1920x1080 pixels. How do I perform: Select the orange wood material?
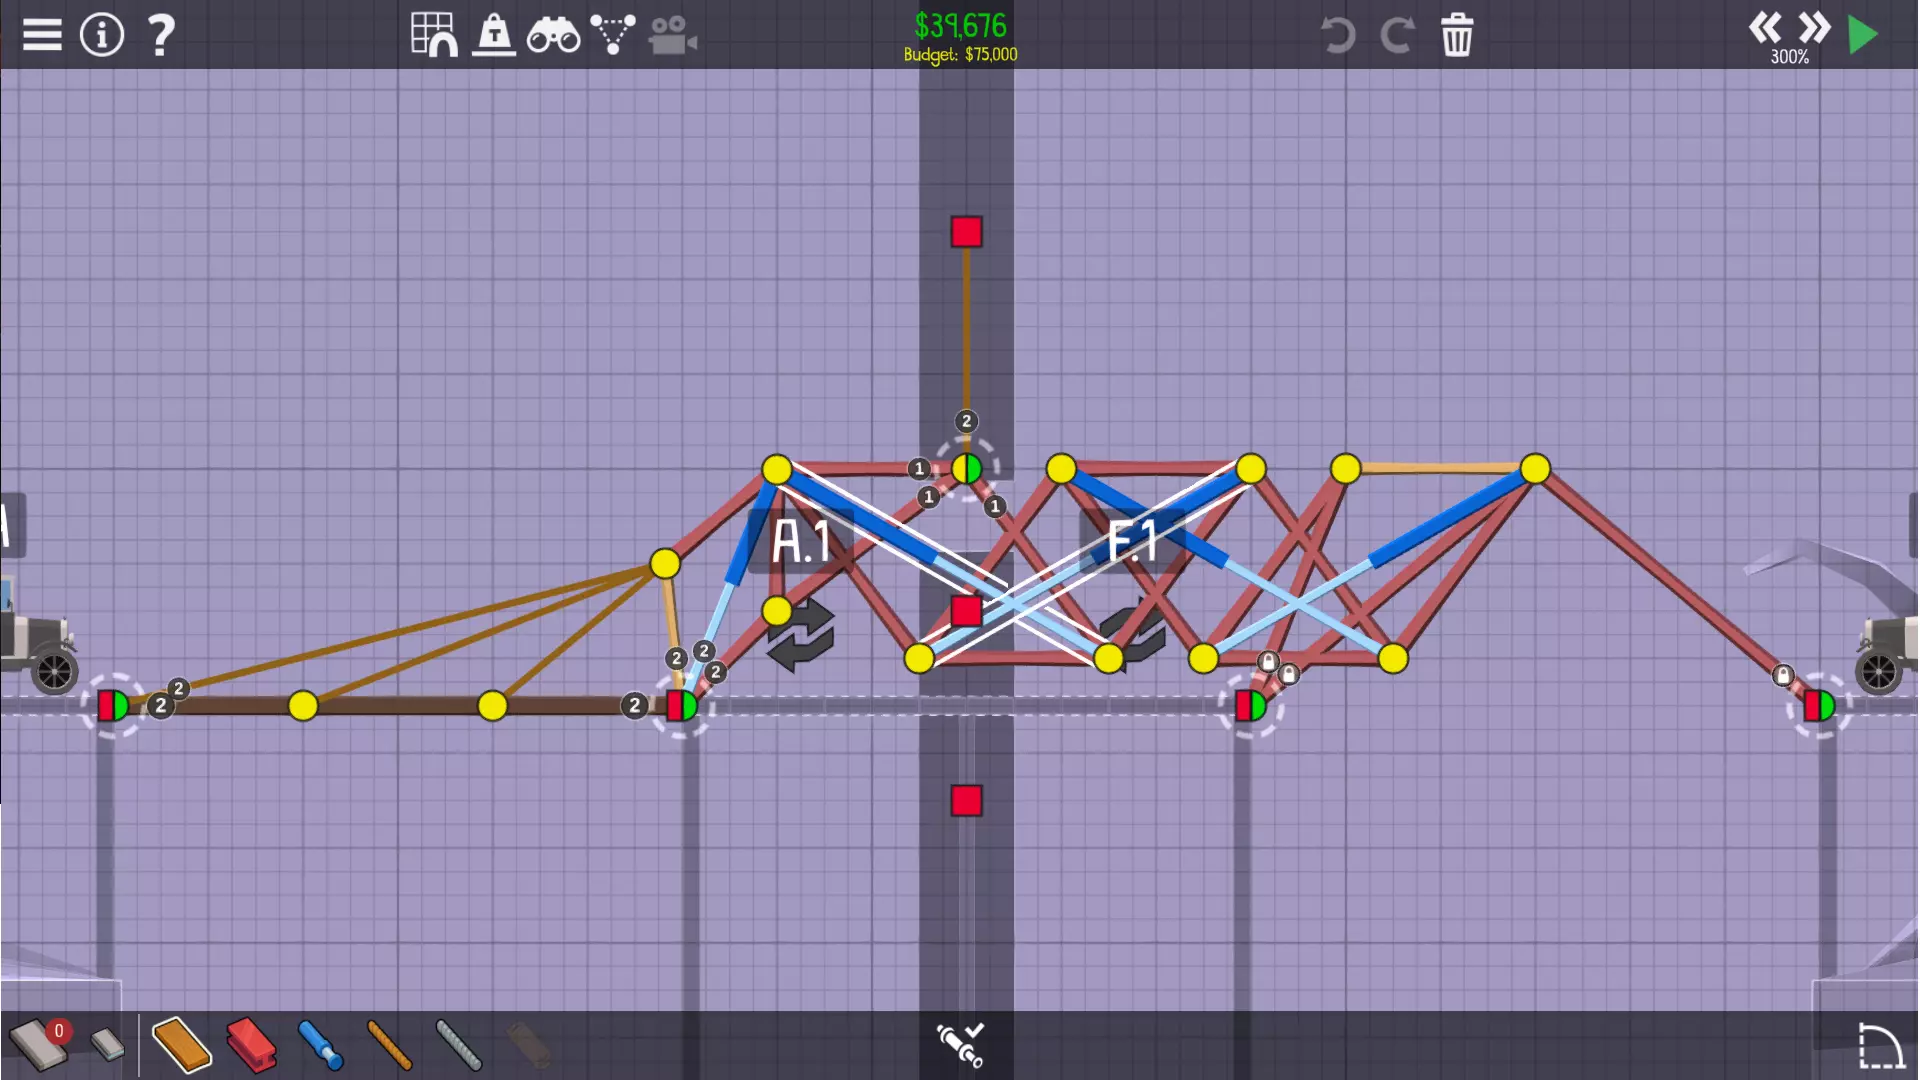click(x=182, y=1045)
